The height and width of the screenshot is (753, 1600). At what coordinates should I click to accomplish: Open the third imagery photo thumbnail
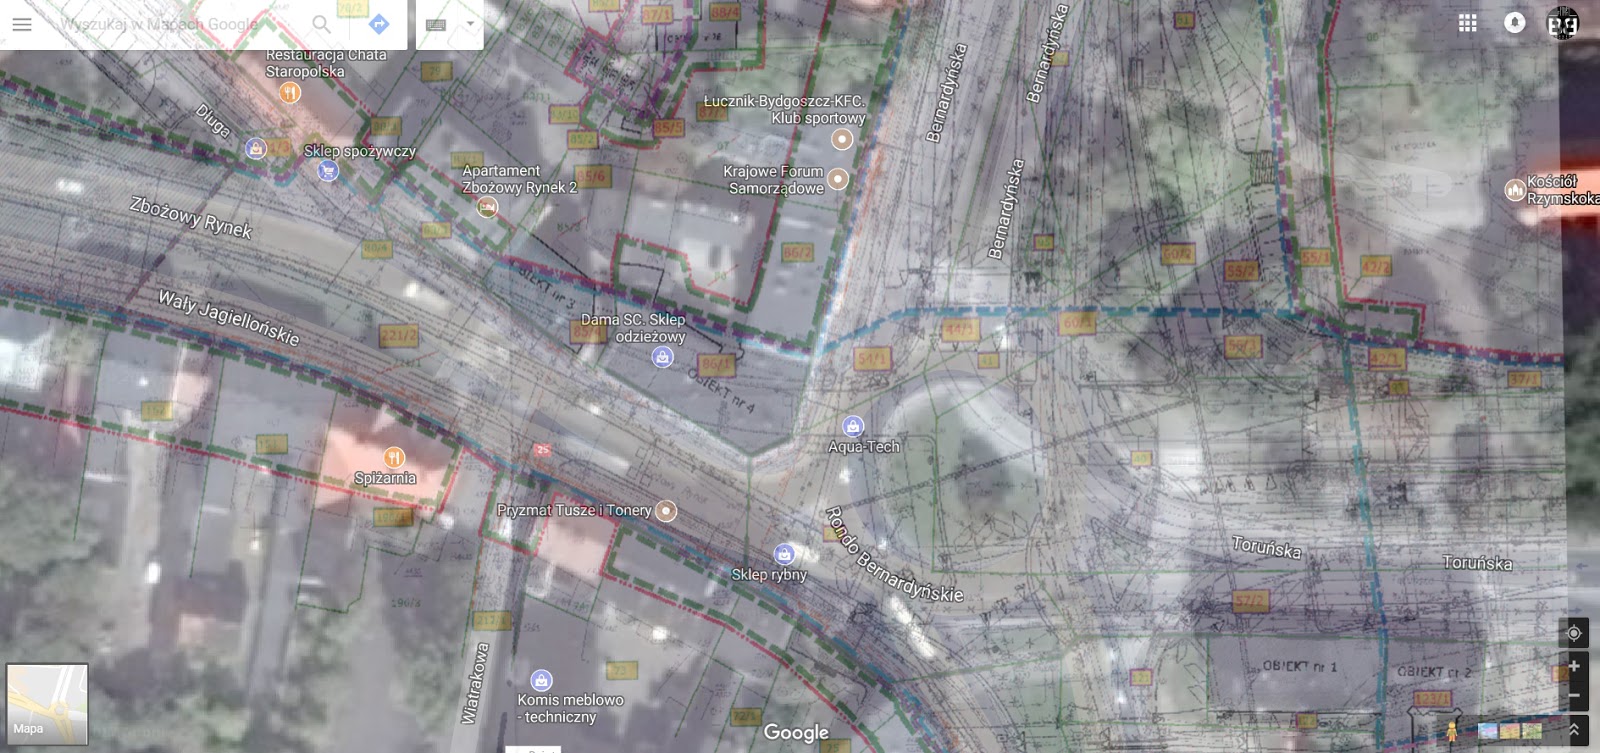click(1531, 731)
